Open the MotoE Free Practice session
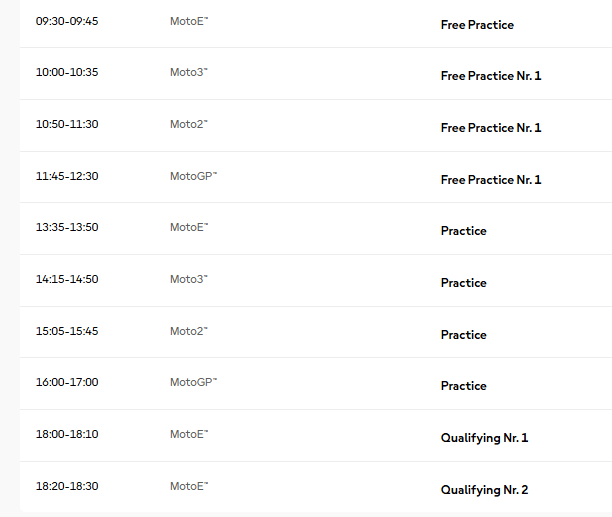This screenshot has width=612, height=517. [x=477, y=25]
